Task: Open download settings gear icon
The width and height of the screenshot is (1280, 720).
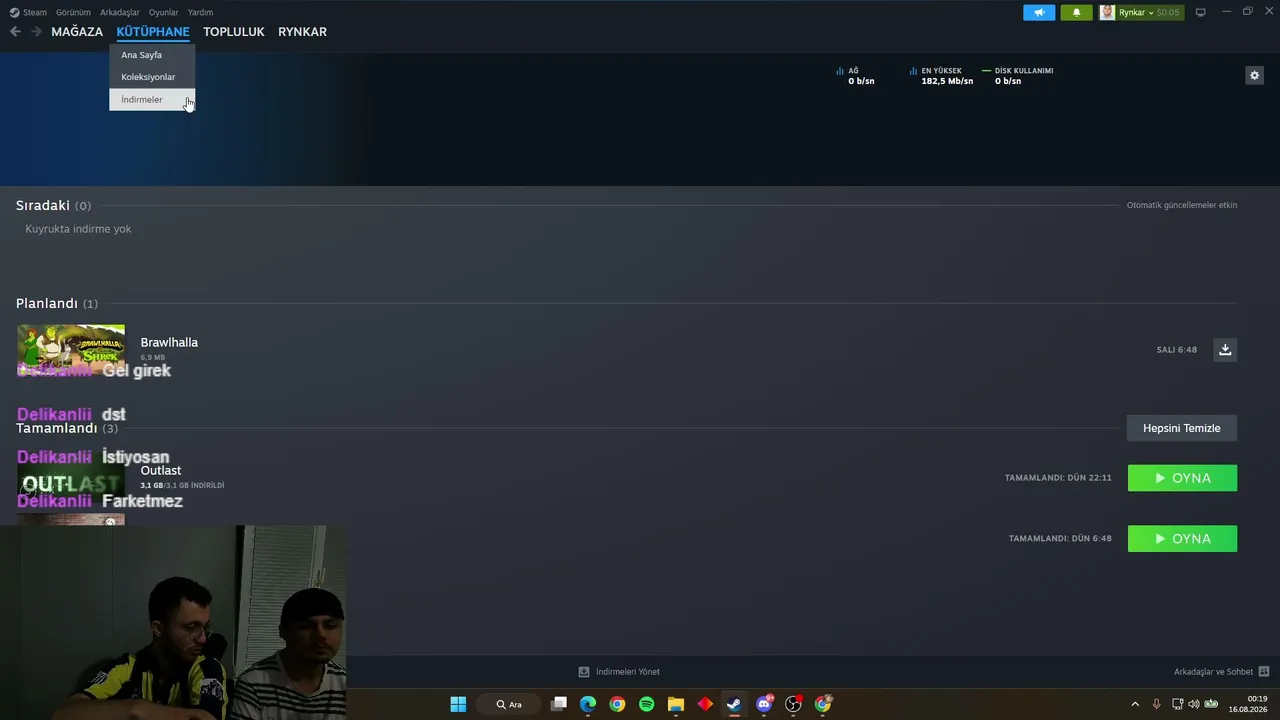Action: 1254,75
